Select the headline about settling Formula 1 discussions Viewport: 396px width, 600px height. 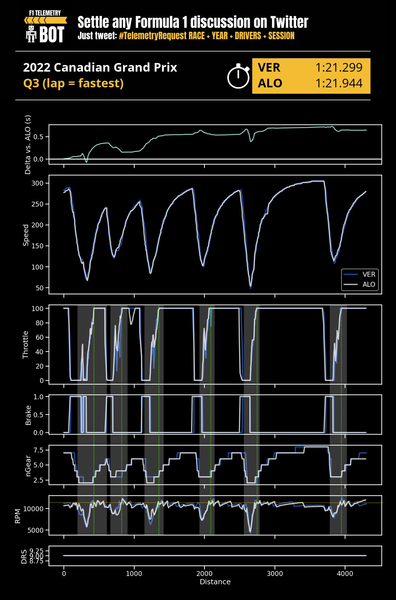(x=193, y=23)
